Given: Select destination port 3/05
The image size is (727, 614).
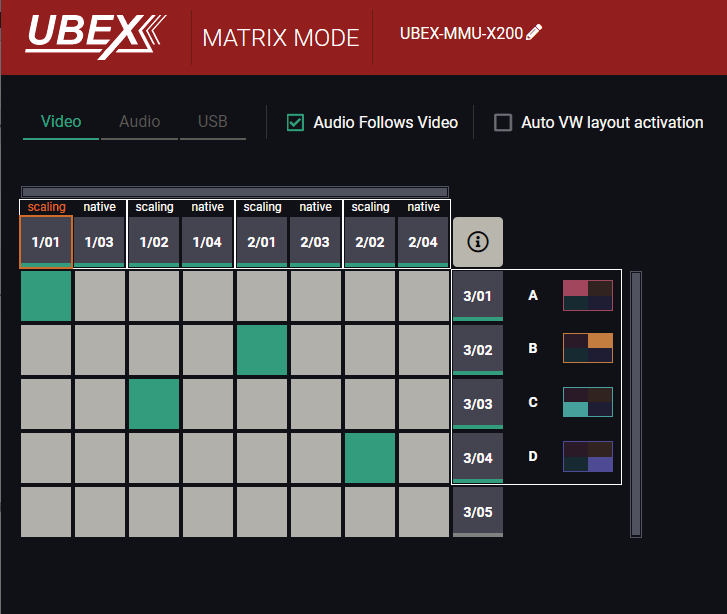Looking at the screenshot, I should pos(478,512).
